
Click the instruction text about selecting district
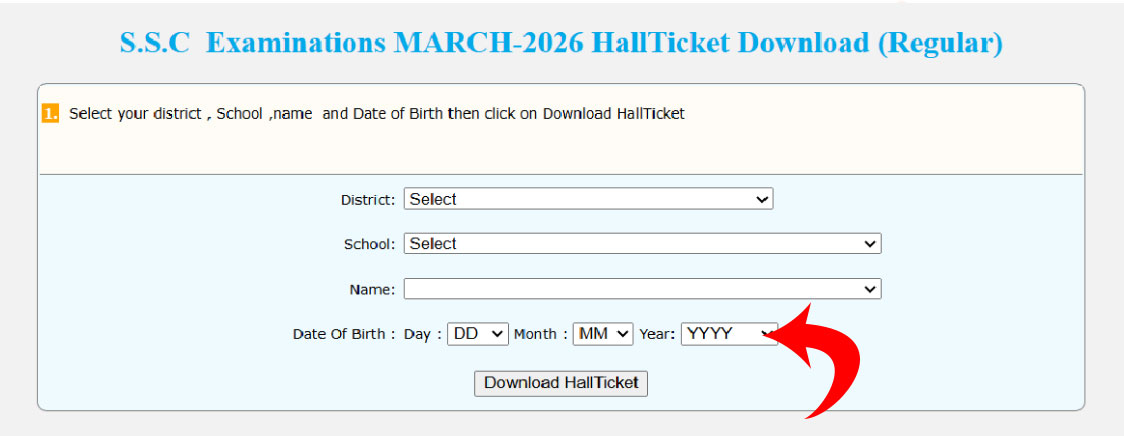pyautogui.click(x=376, y=114)
